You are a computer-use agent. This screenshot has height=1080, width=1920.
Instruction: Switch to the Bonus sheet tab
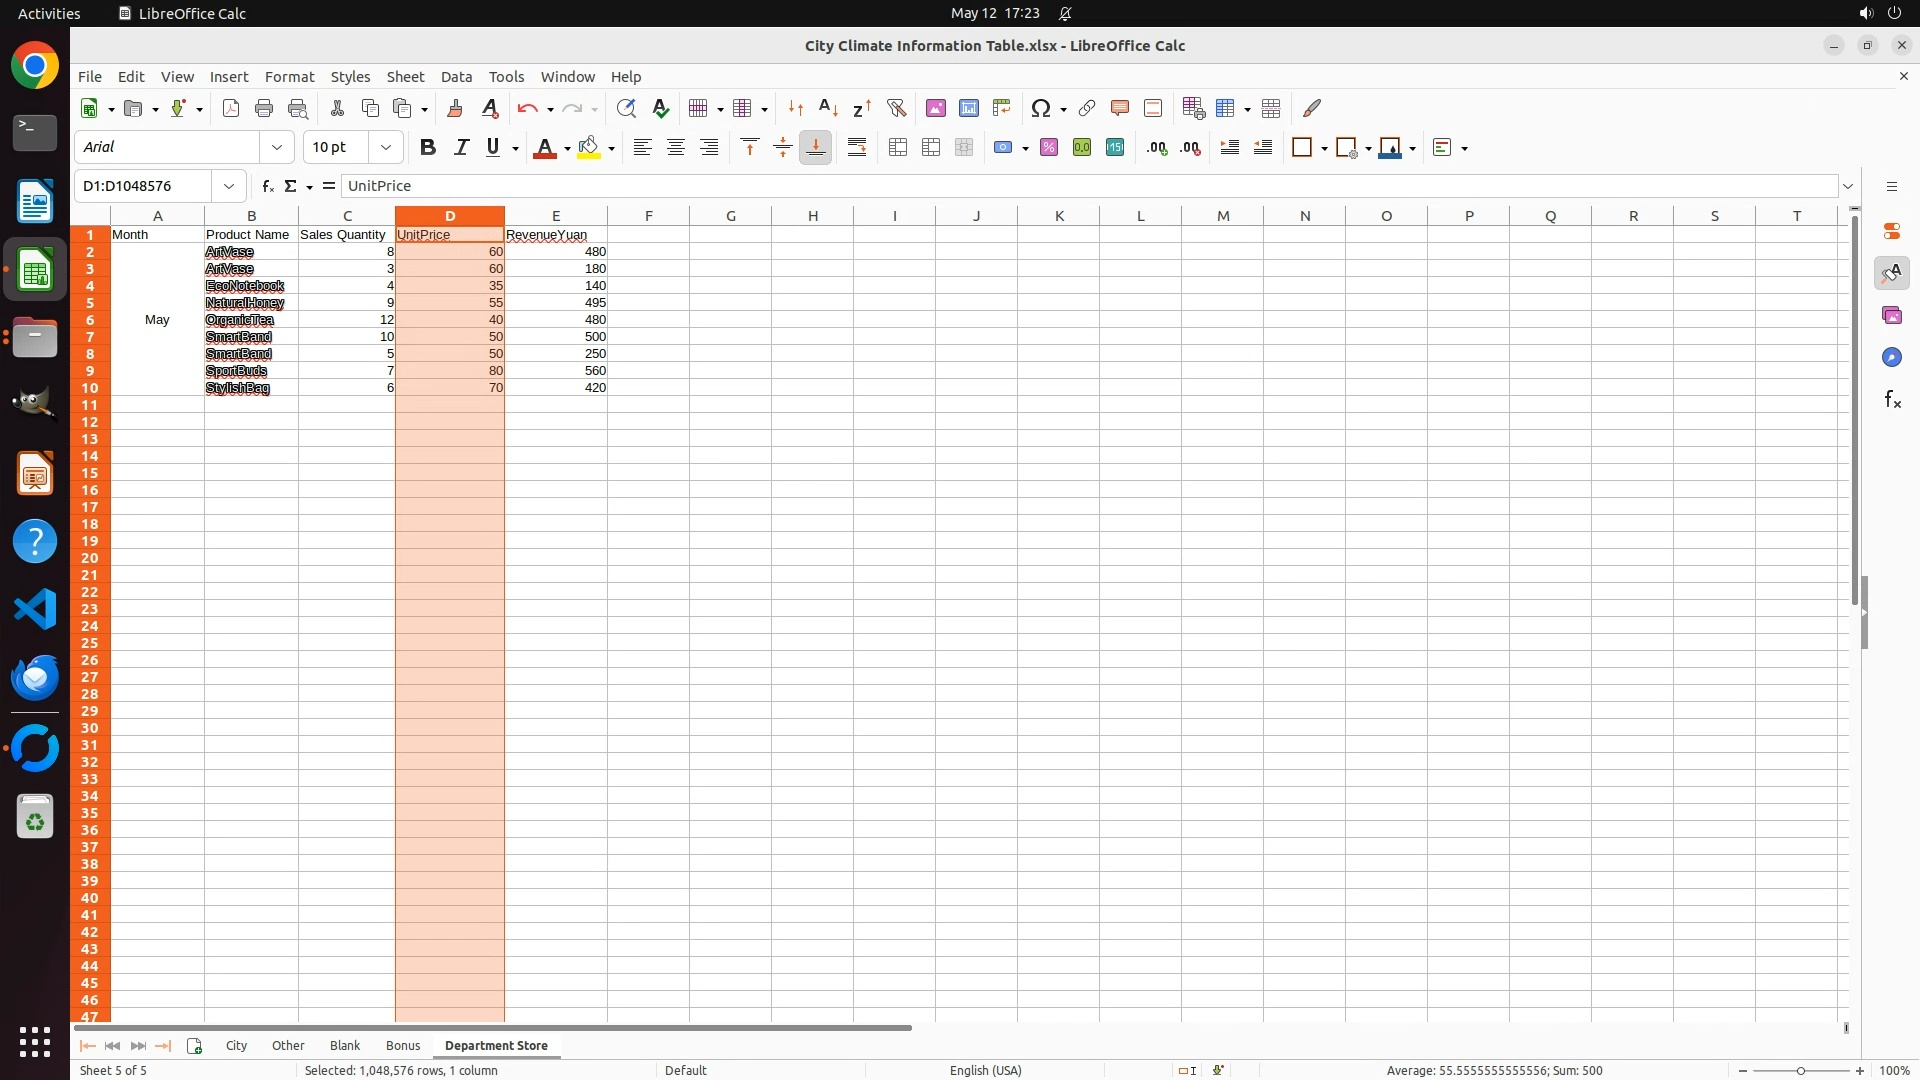click(x=402, y=1045)
